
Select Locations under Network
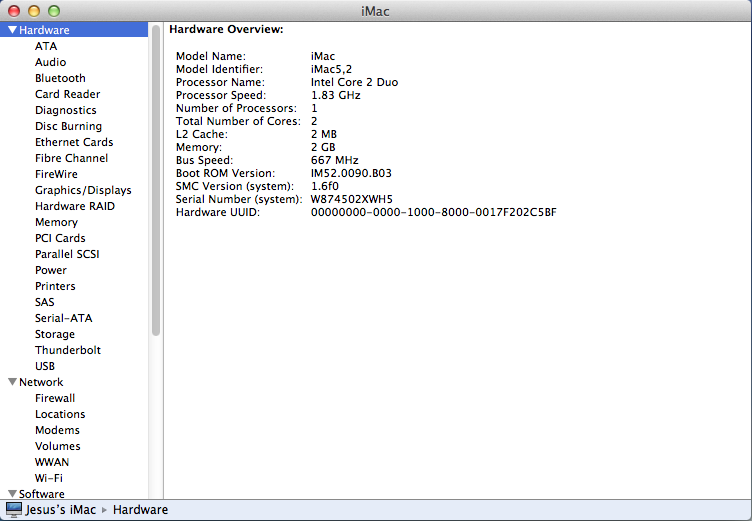point(60,414)
